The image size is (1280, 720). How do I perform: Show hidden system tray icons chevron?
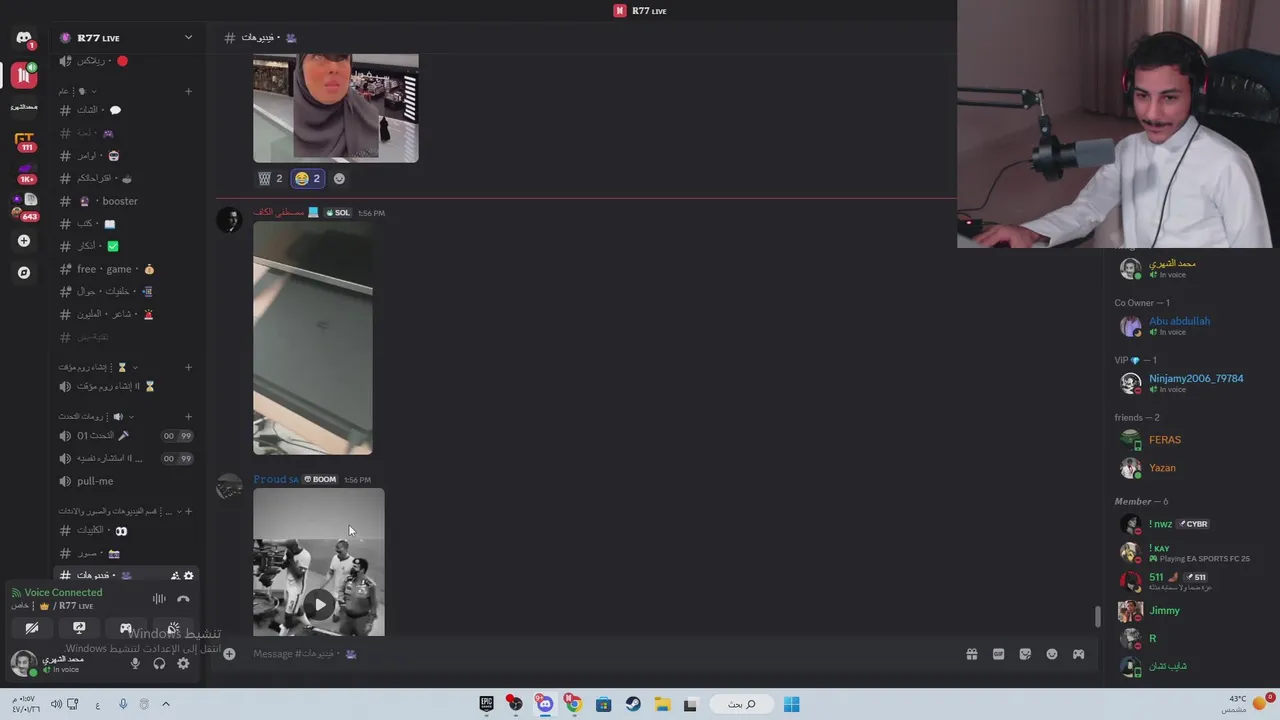click(x=166, y=704)
